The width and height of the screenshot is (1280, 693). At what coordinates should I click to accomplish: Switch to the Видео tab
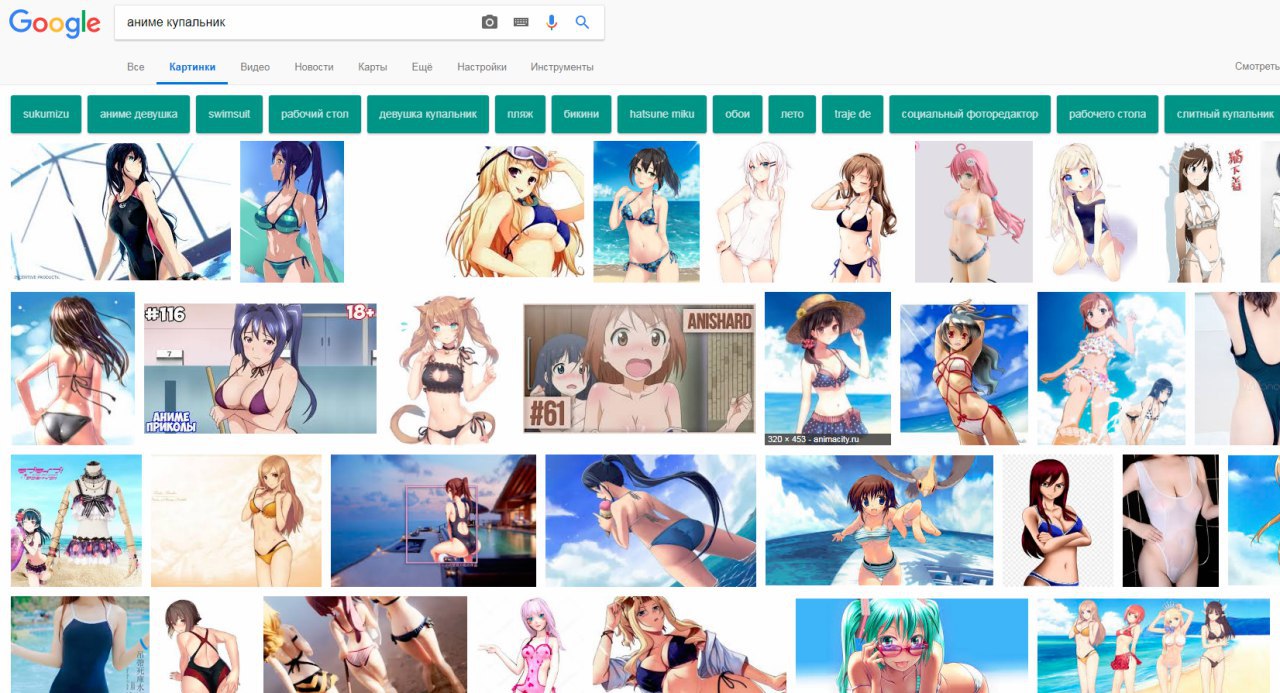pyautogui.click(x=255, y=67)
